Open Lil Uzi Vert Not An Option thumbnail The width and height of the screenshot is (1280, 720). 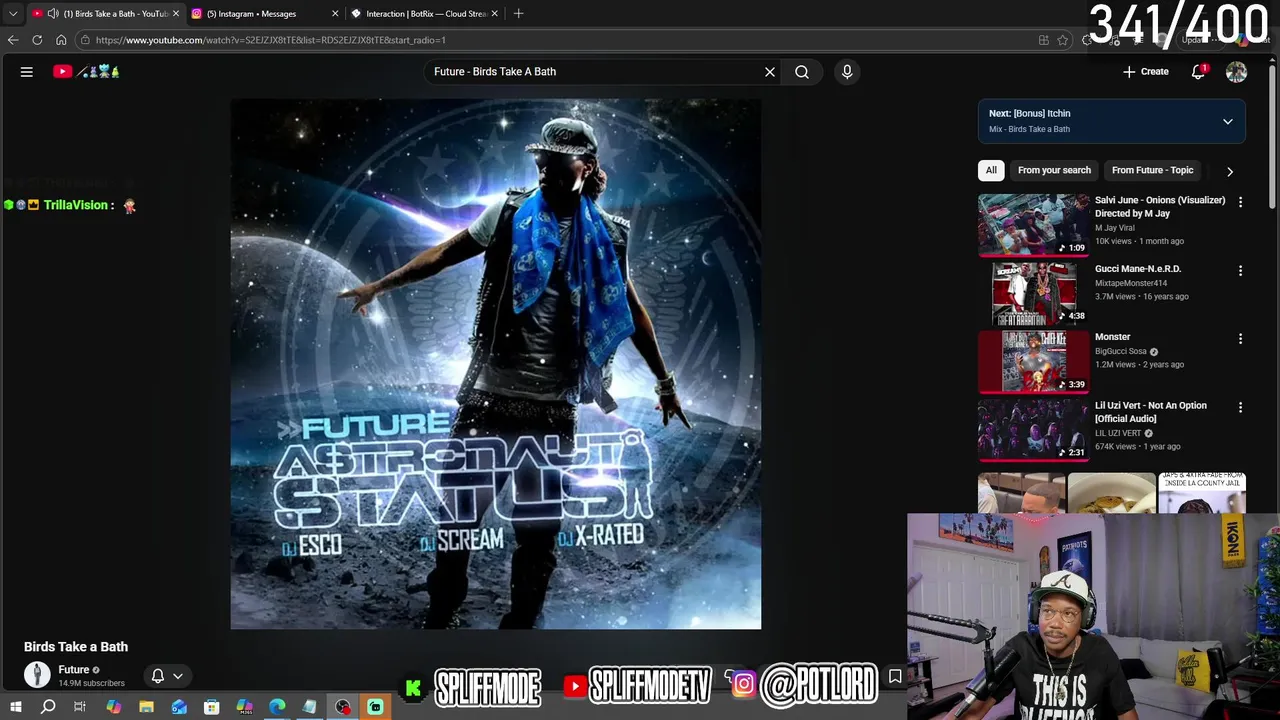tap(1034, 430)
